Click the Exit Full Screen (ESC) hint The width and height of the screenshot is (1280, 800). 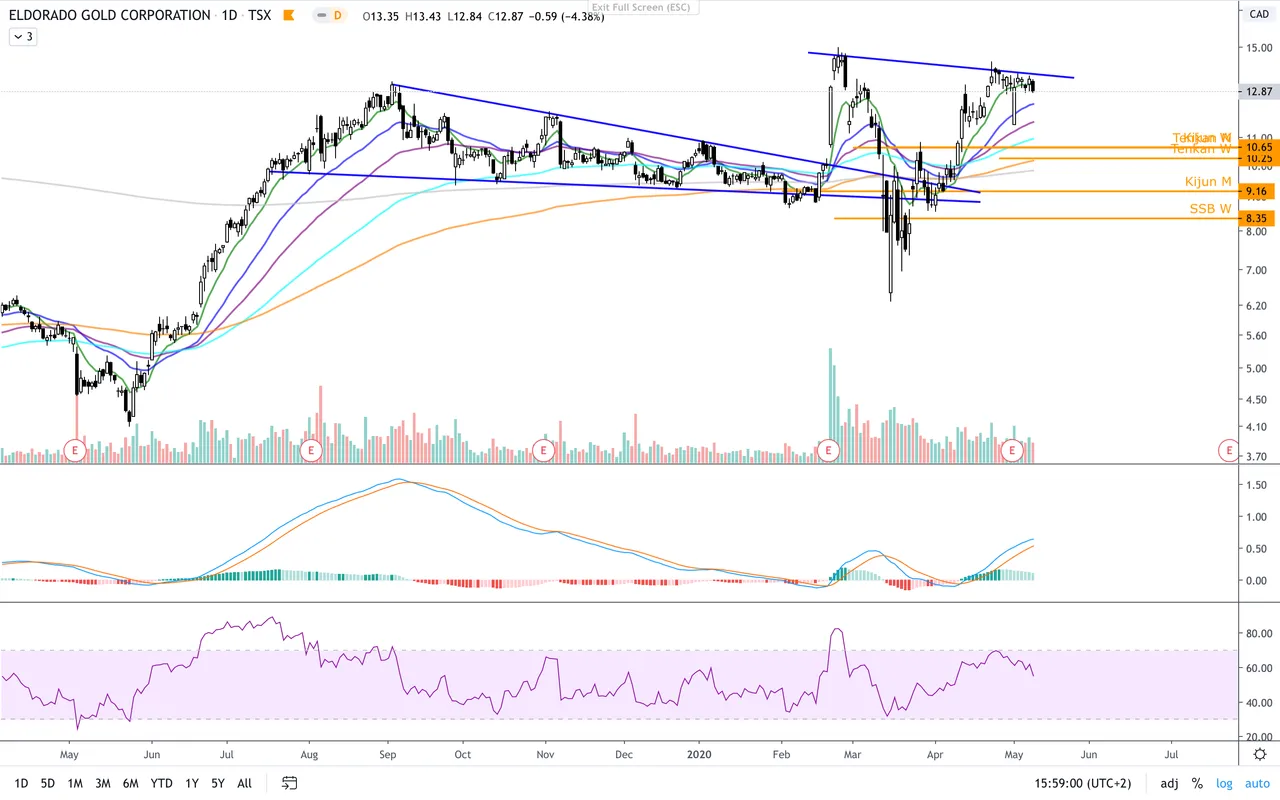click(x=644, y=7)
